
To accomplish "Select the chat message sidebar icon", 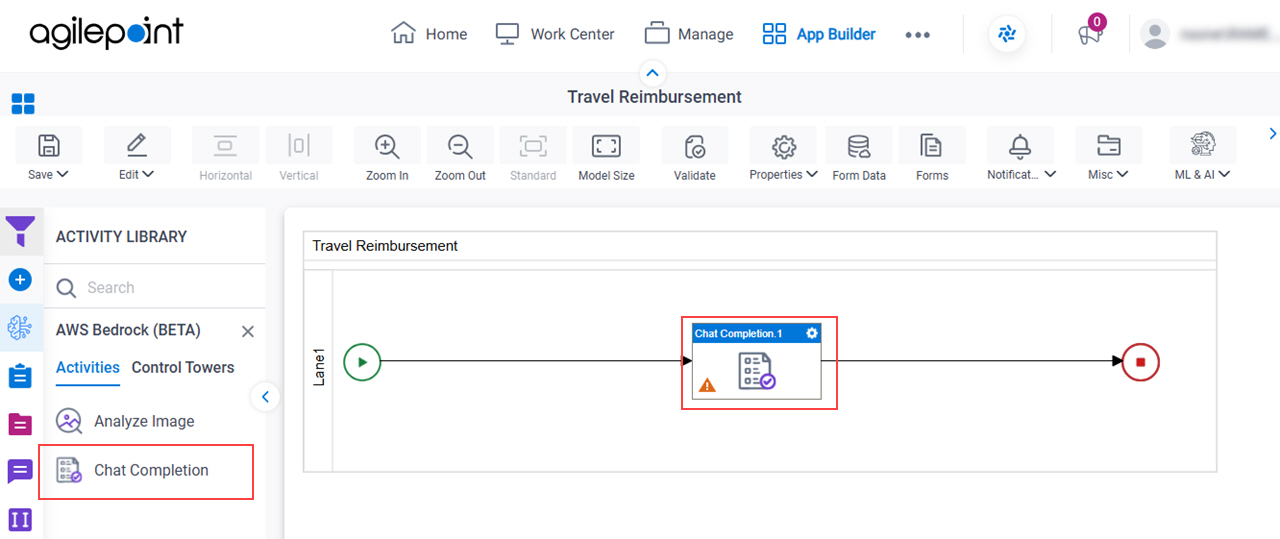I will (x=20, y=472).
